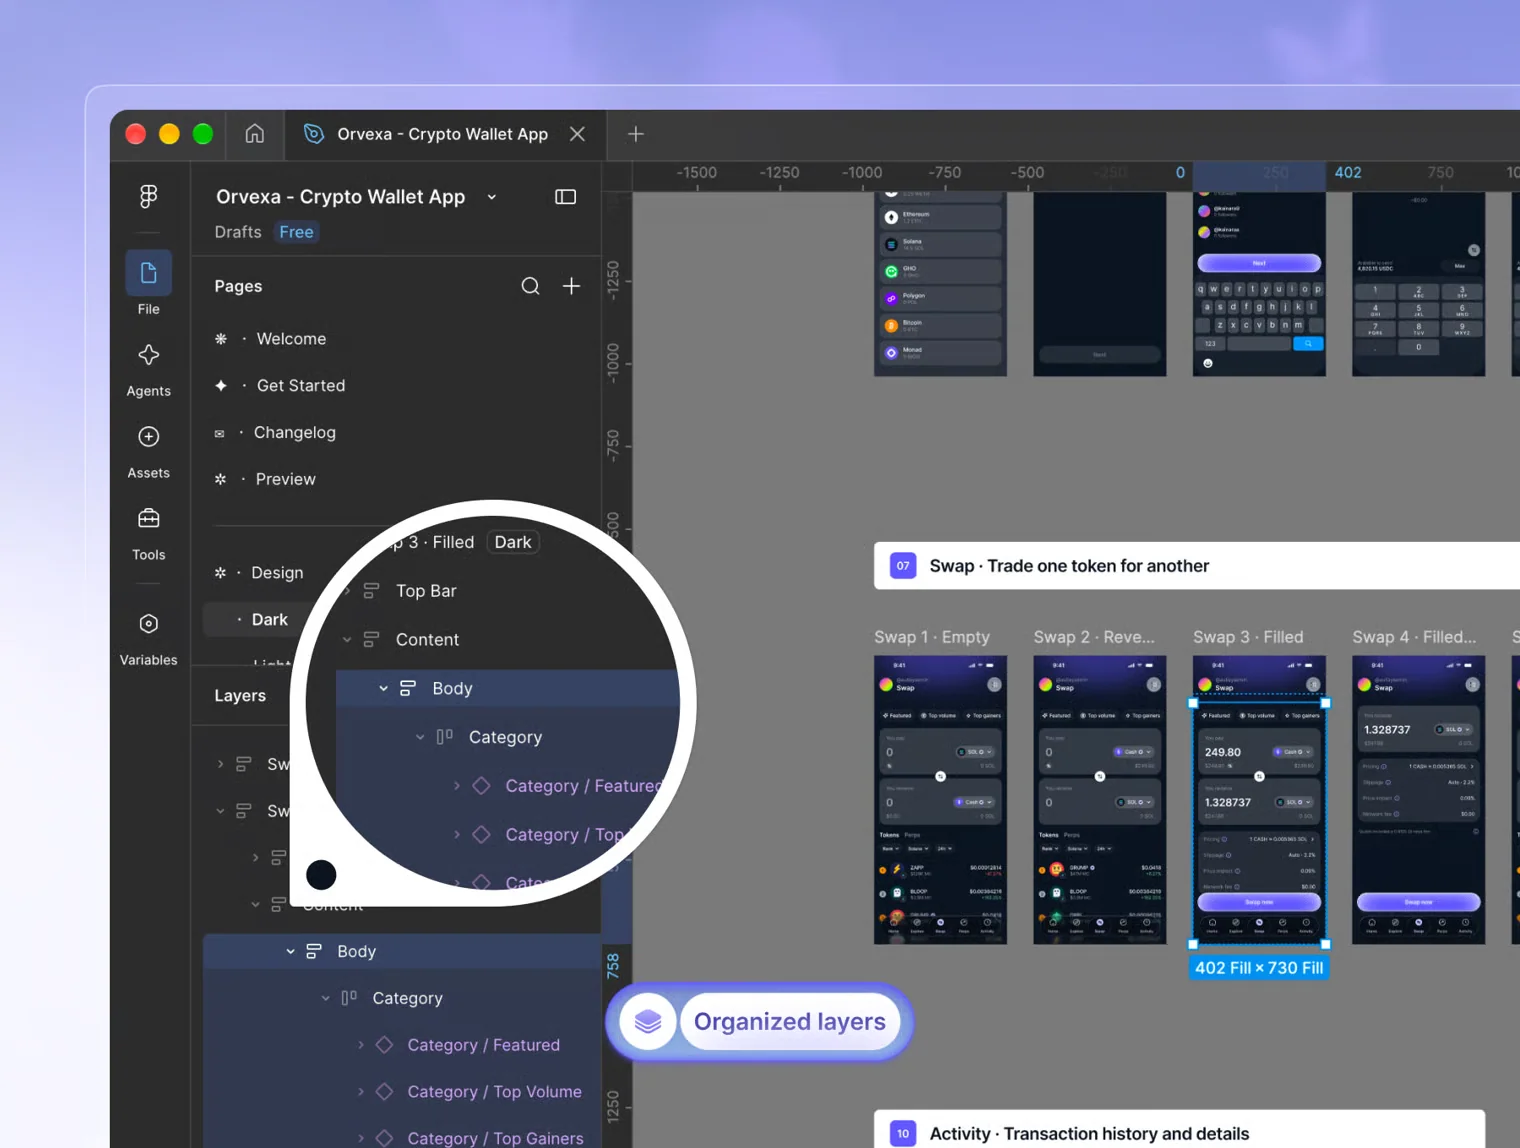Switch to the Orvexa - Crypto Wallet App tab

click(x=443, y=134)
